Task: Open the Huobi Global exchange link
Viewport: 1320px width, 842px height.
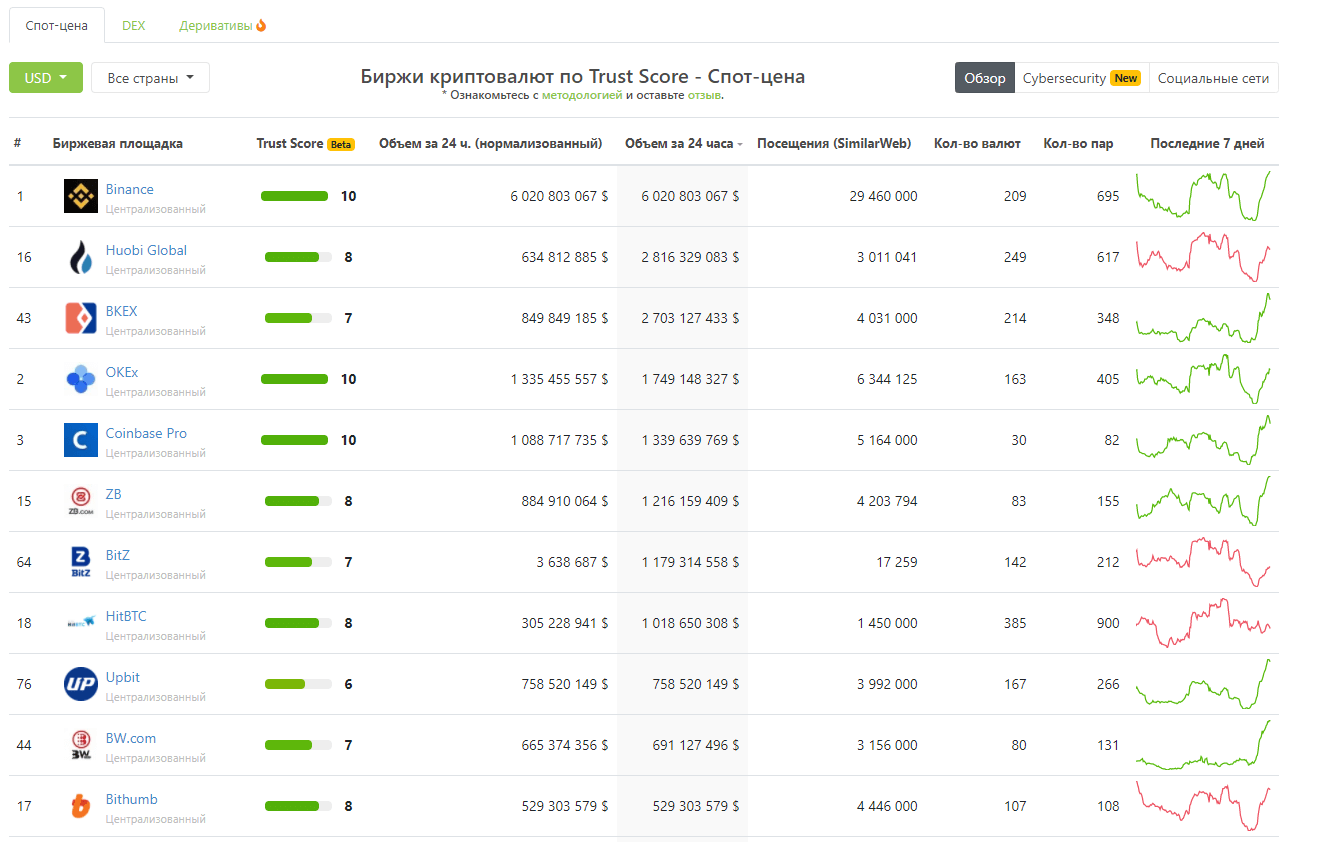Action: (x=146, y=250)
